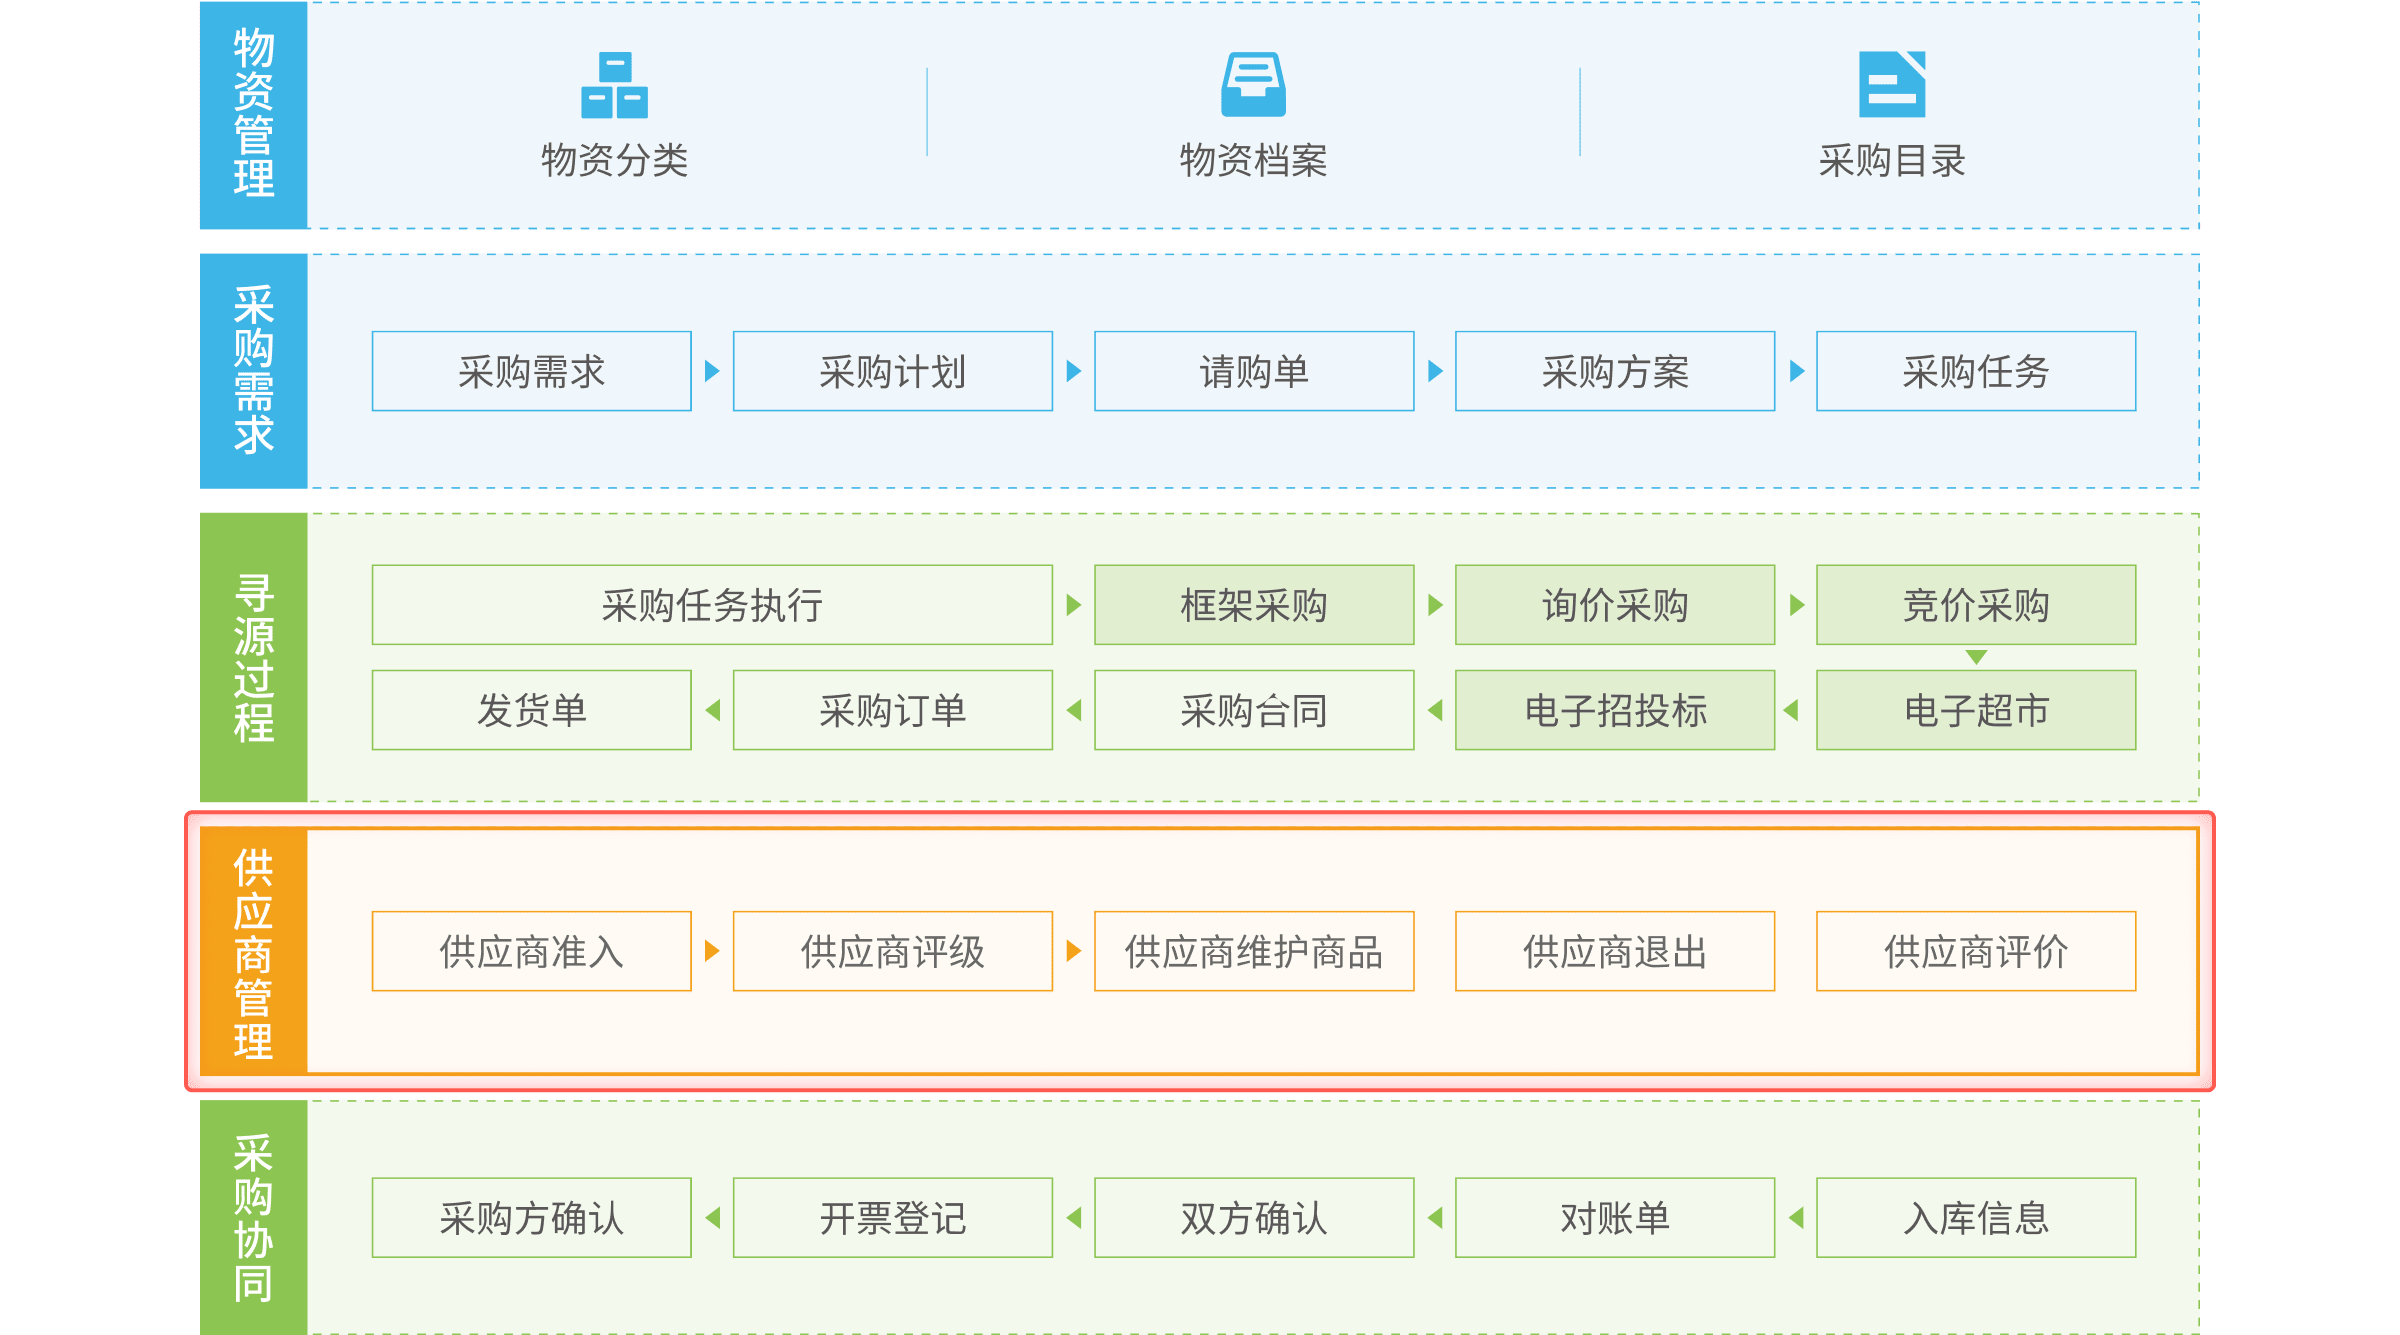Click the 请购单 box
2400x1335 pixels.
1253,371
